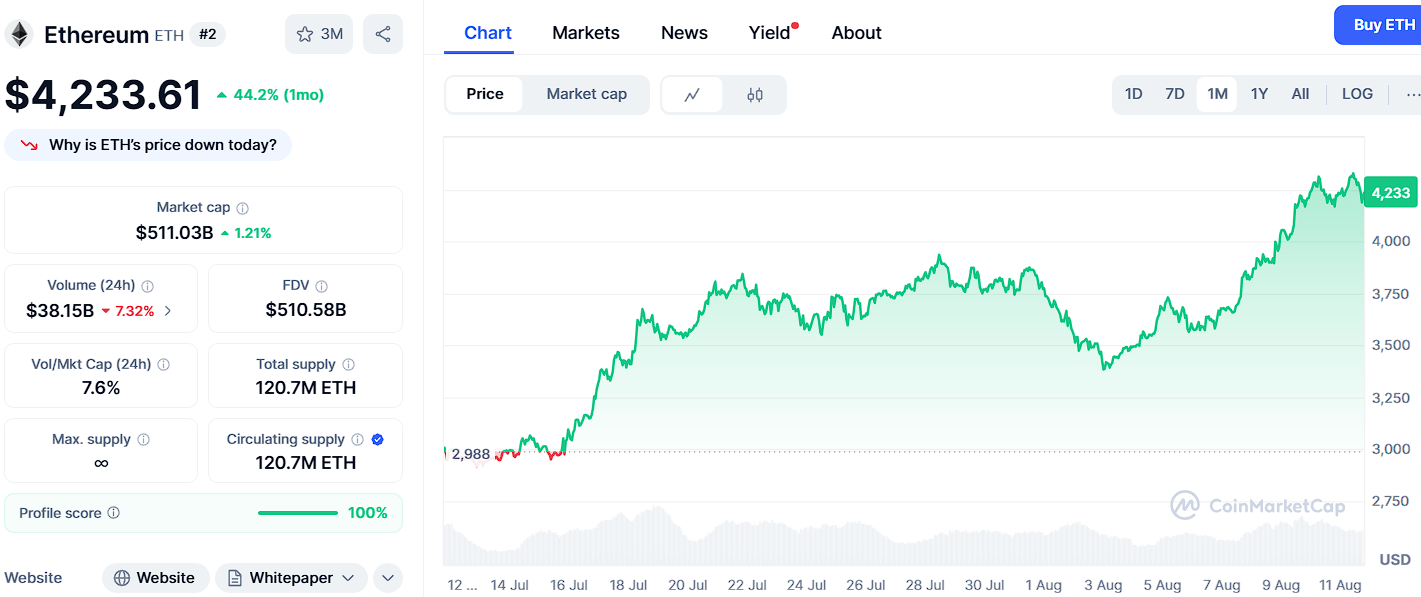Click the blue verified badge on Circulating supply

[x=377, y=440]
